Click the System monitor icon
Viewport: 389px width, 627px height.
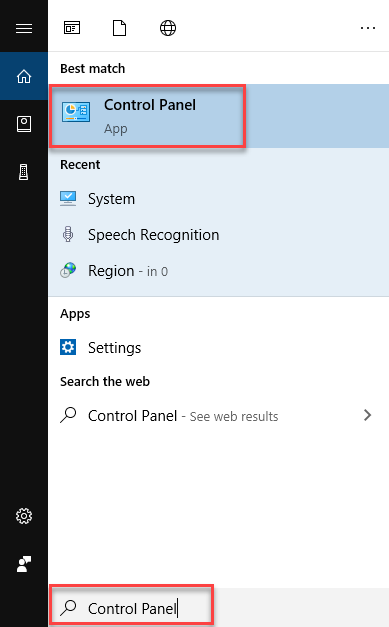pyautogui.click(x=68, y=199)
